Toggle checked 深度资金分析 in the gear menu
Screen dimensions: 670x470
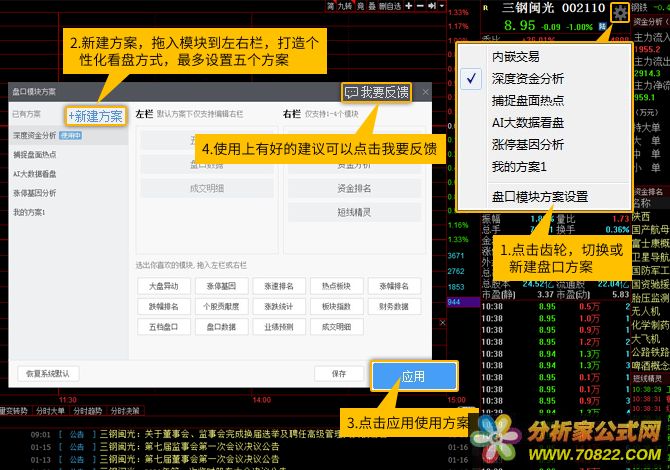coord(545,79)
